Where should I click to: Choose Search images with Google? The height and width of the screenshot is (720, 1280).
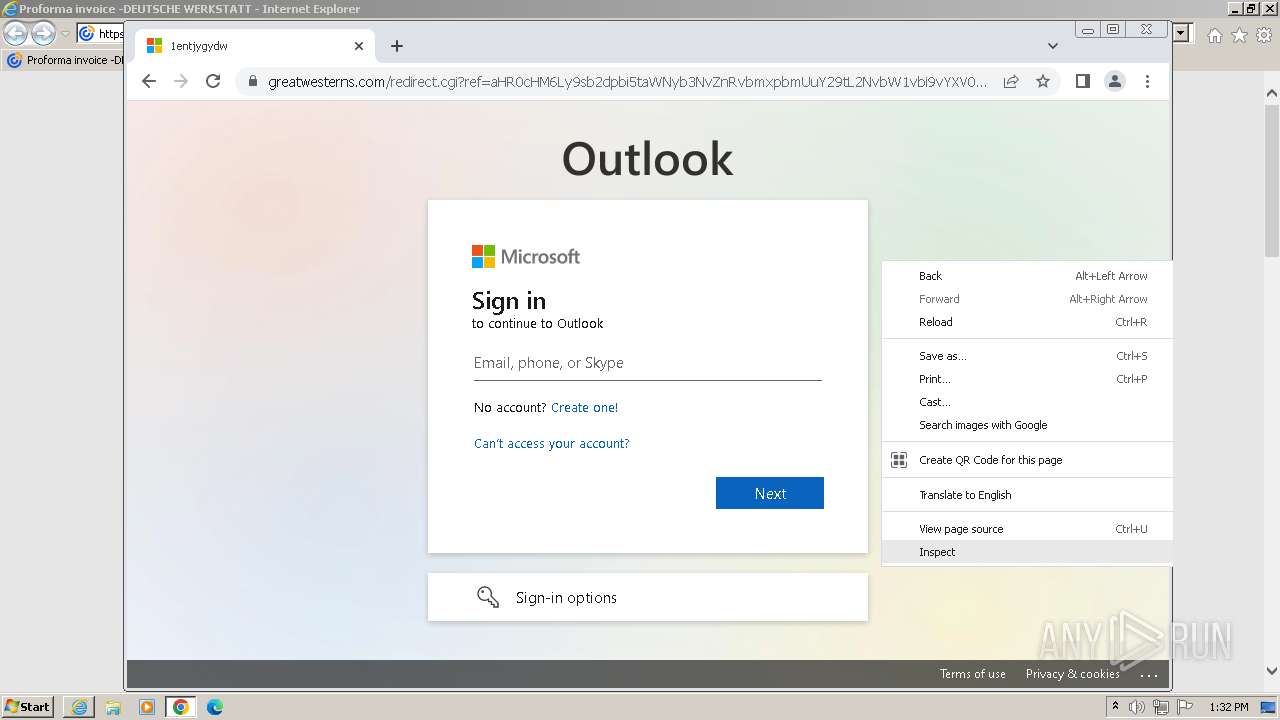(x=1027, y=425)
